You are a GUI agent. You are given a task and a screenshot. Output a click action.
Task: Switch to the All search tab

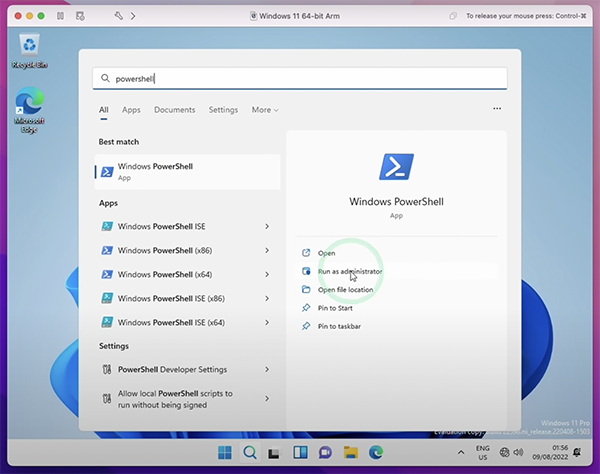[104, 110]
